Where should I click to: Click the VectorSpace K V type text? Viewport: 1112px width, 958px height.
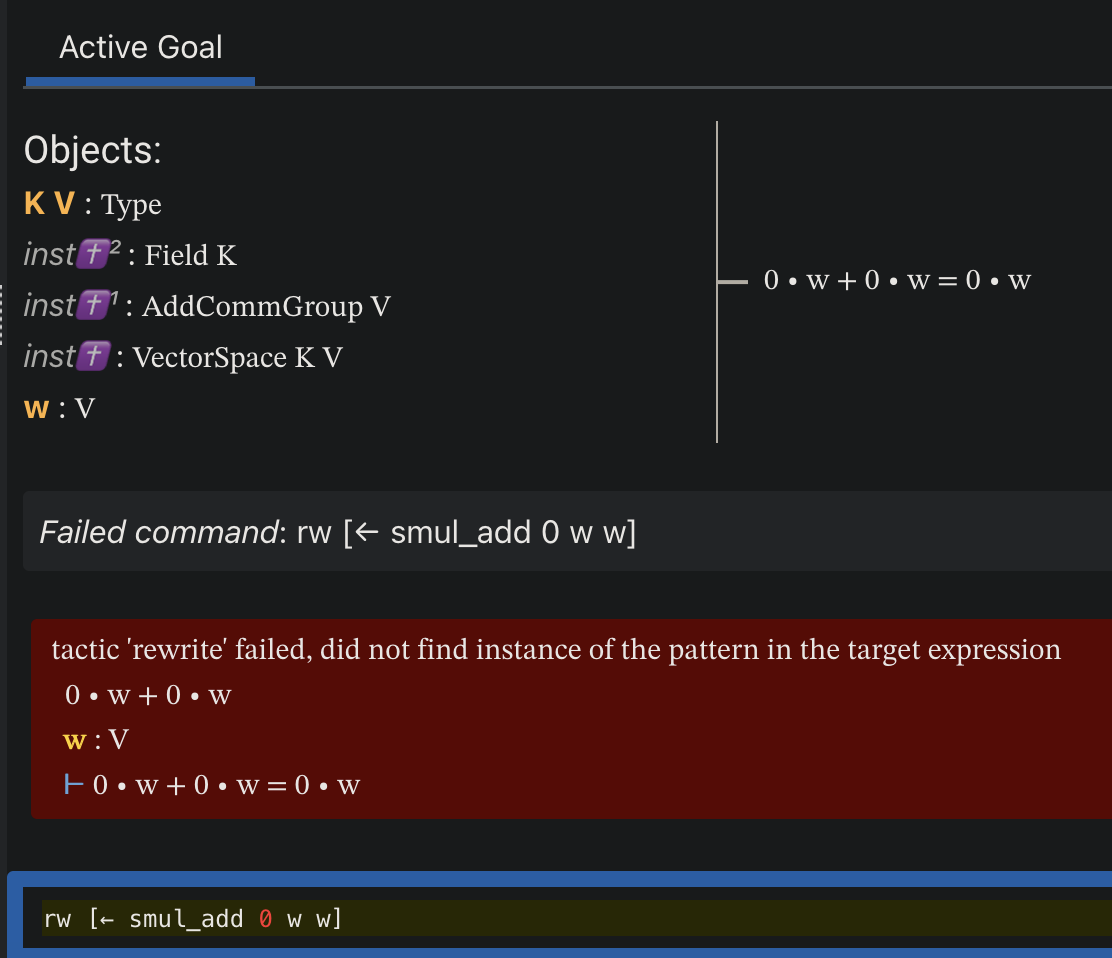click(x=237, y=357)
